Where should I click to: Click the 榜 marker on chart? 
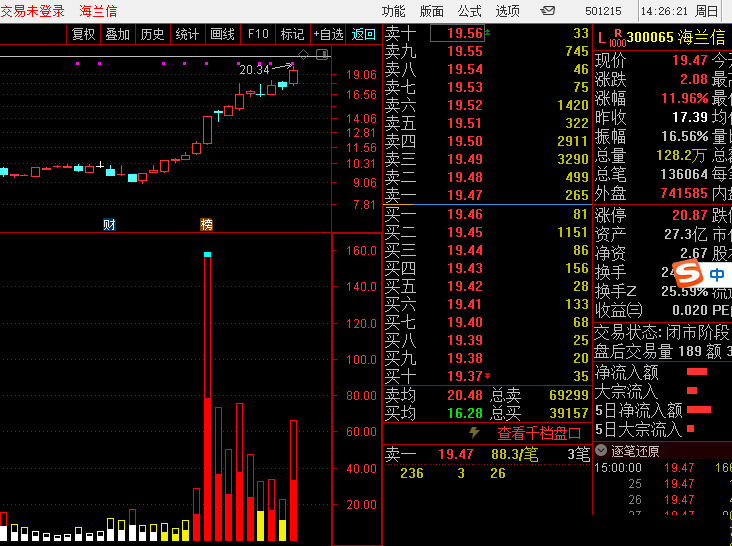(206, 224)
